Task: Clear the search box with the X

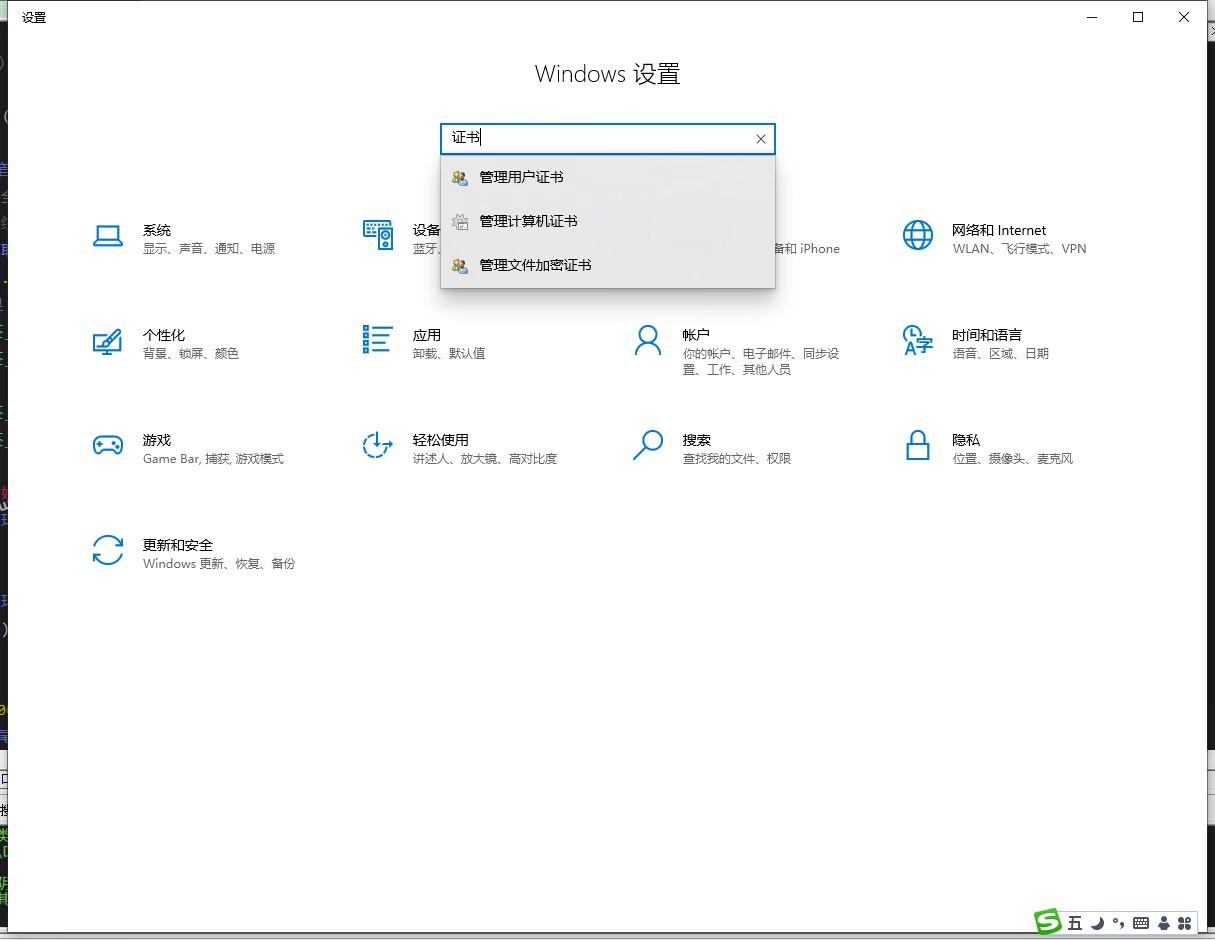Action: [761, 139]
